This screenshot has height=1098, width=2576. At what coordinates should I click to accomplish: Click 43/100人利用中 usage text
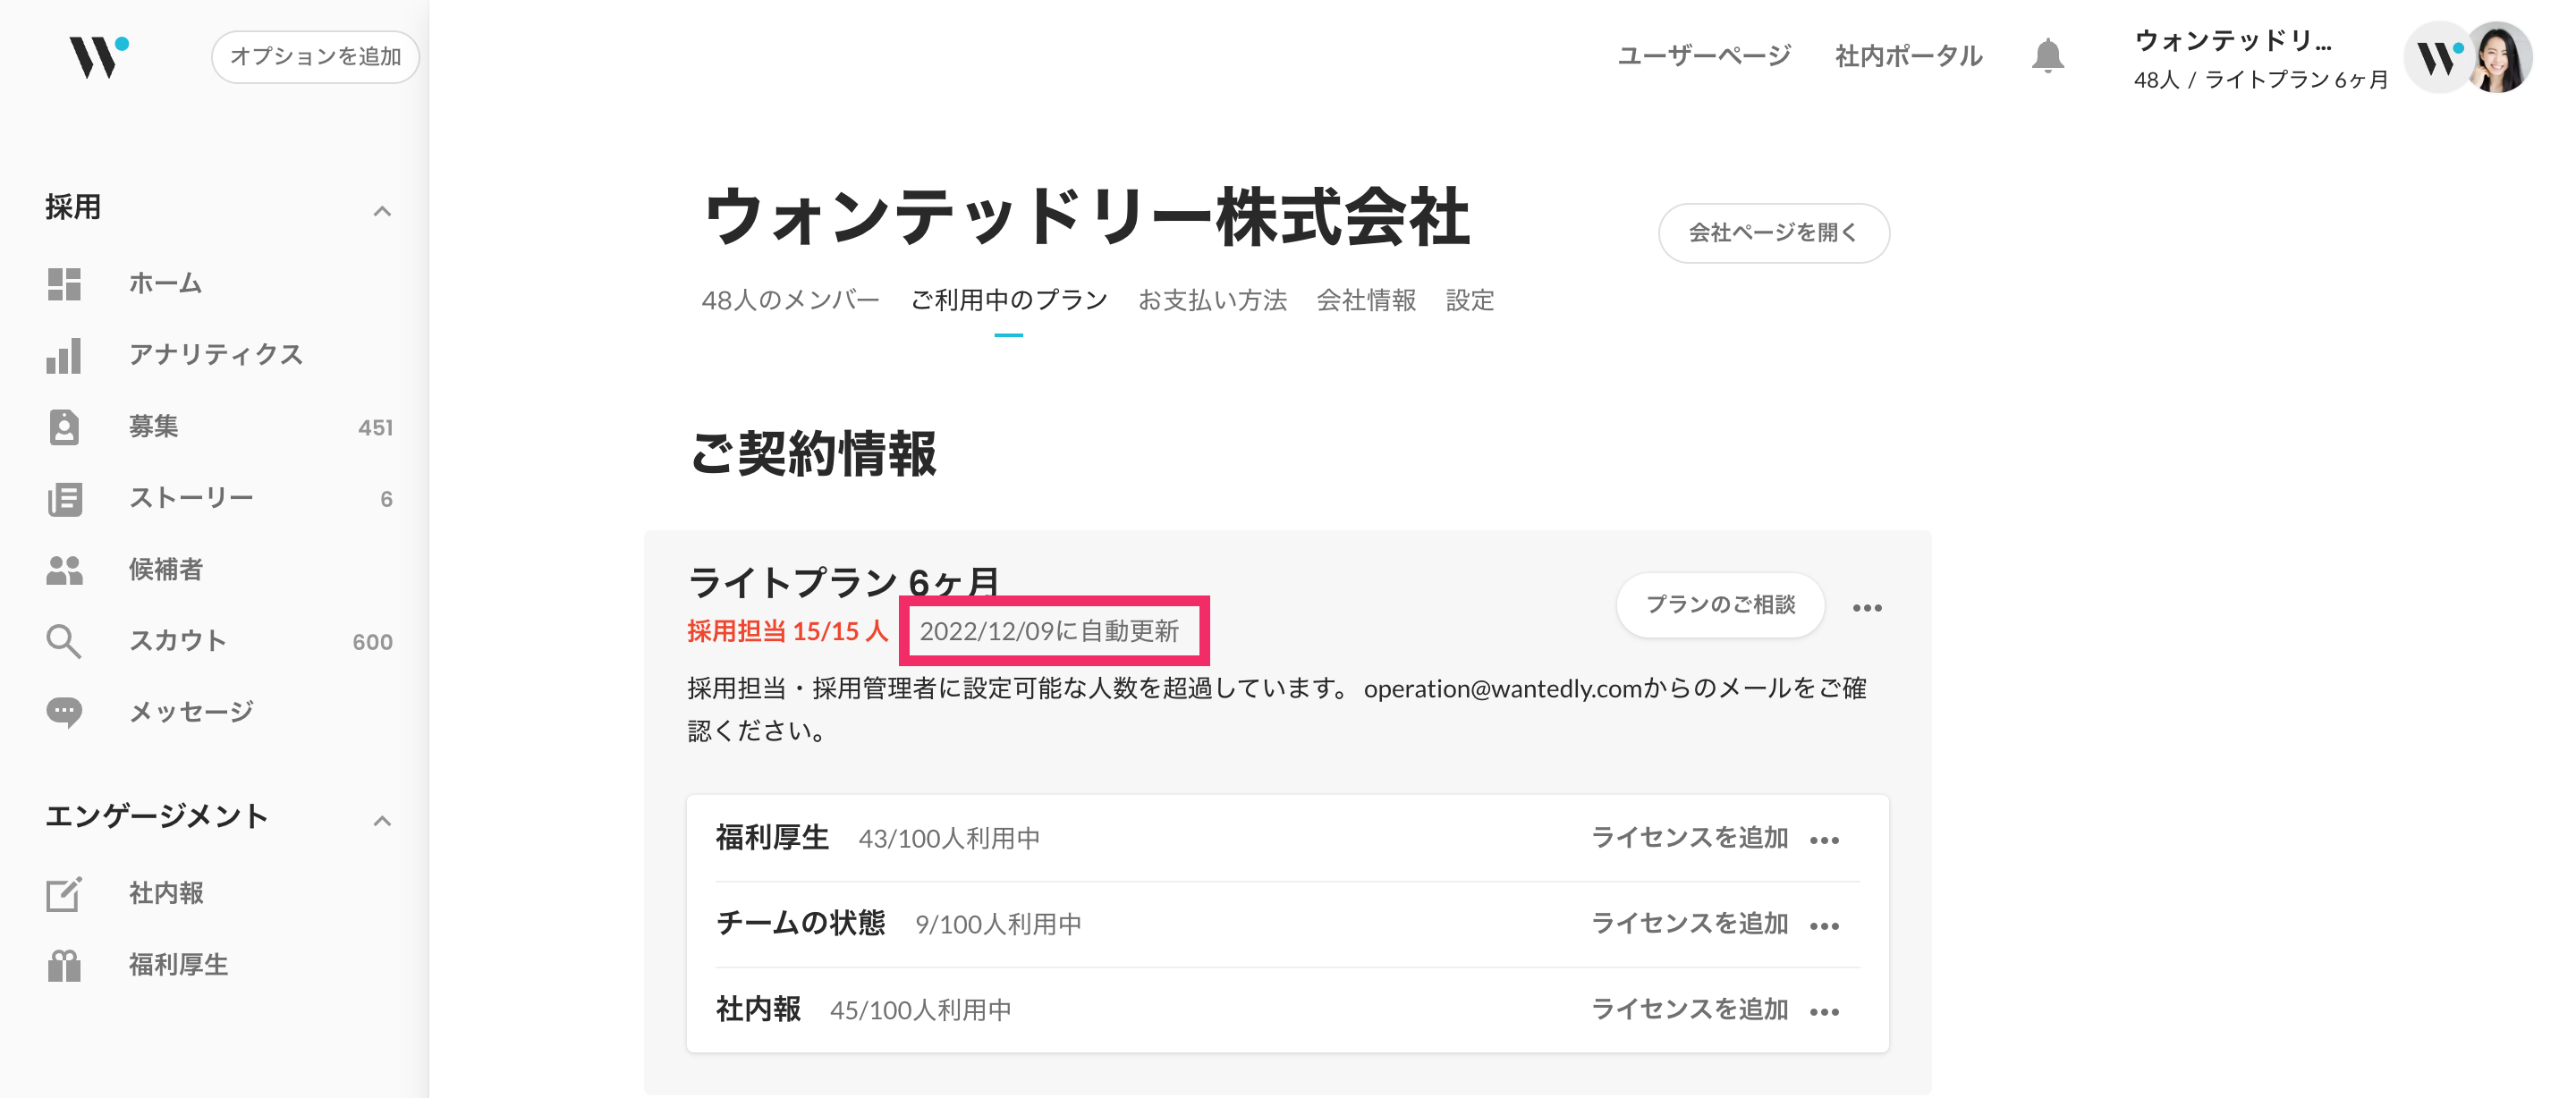tap(949, 839)
